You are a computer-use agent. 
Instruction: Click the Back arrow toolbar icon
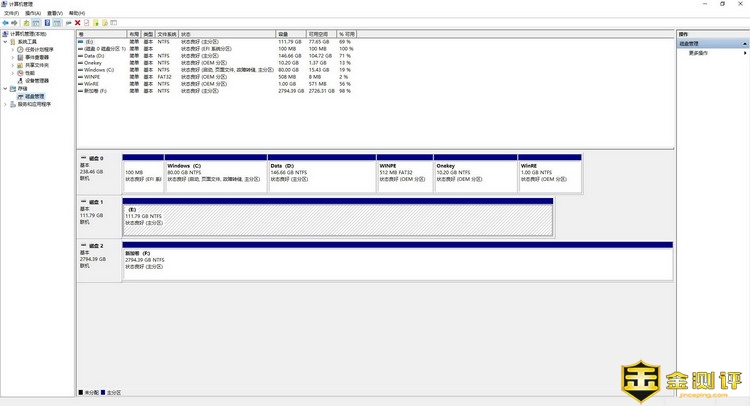pos(5,22)
